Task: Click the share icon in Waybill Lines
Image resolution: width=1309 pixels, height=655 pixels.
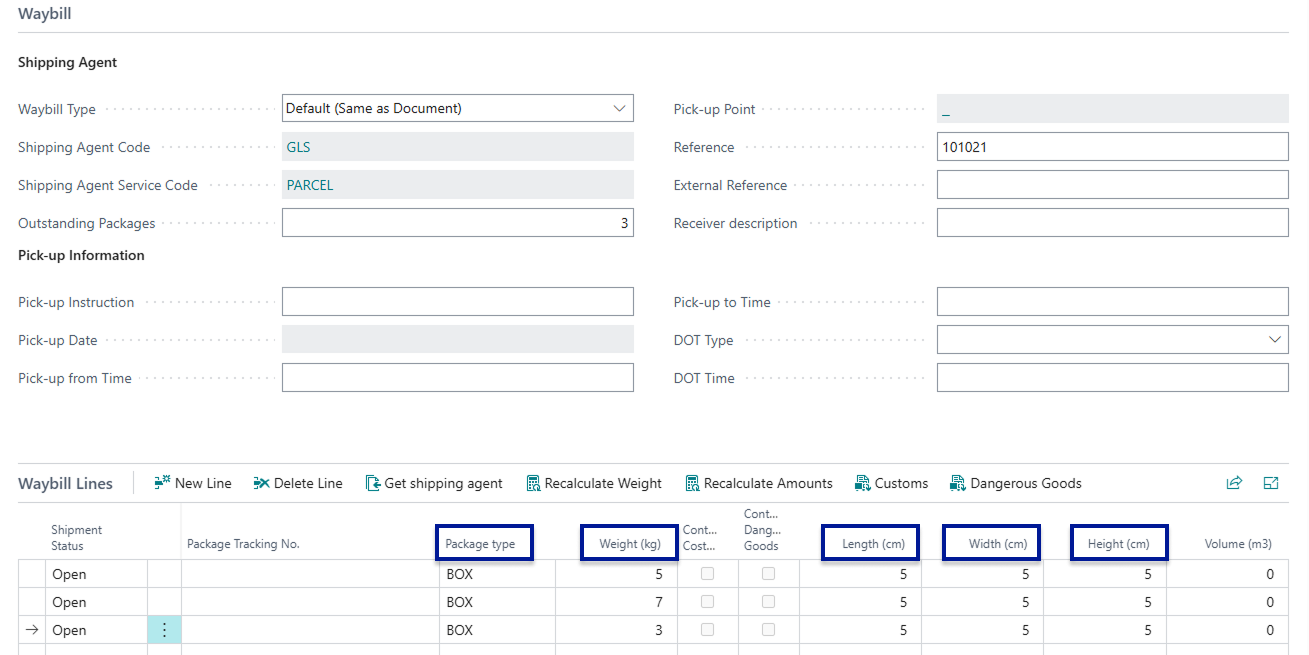Action: pyautogui.click(x=1234, y=483)
